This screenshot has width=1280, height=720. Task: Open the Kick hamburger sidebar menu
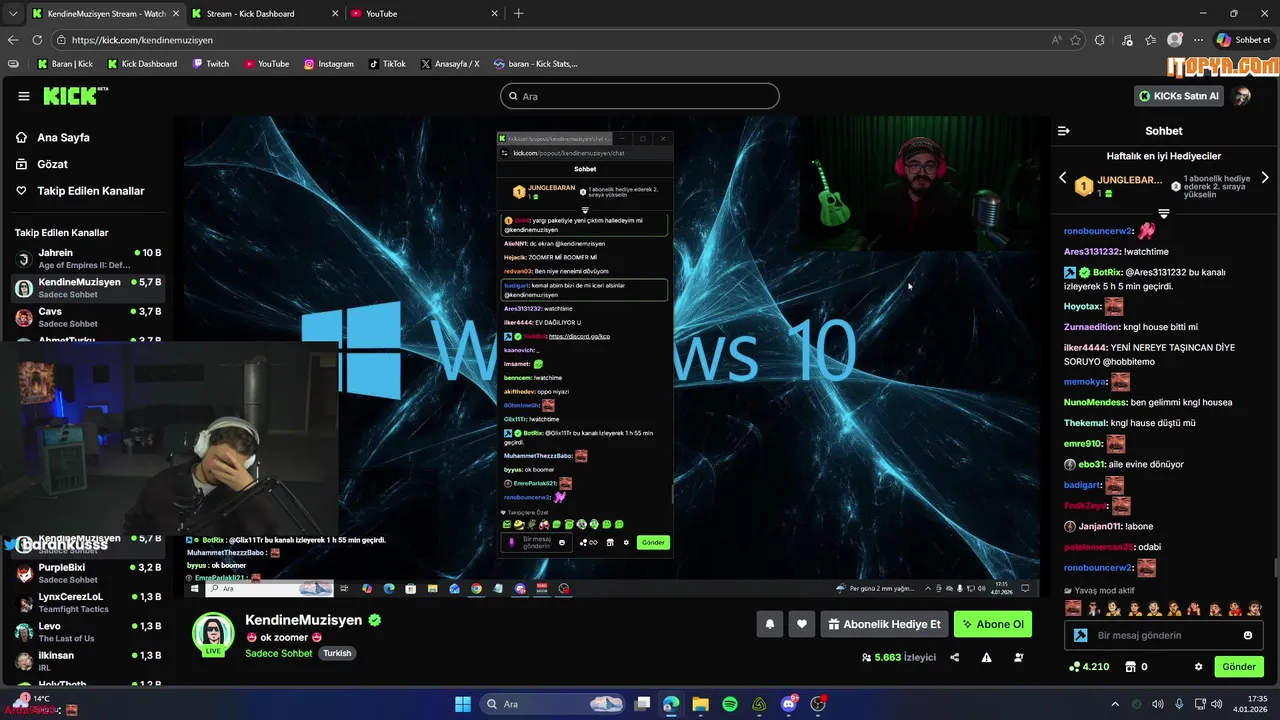[24, 96]
